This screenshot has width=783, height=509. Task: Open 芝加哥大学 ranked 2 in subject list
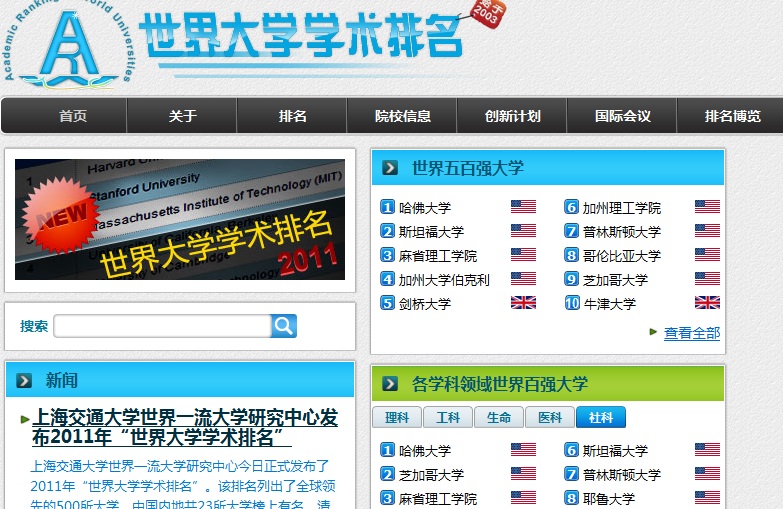pyautogui.click(x=431, y=475)
